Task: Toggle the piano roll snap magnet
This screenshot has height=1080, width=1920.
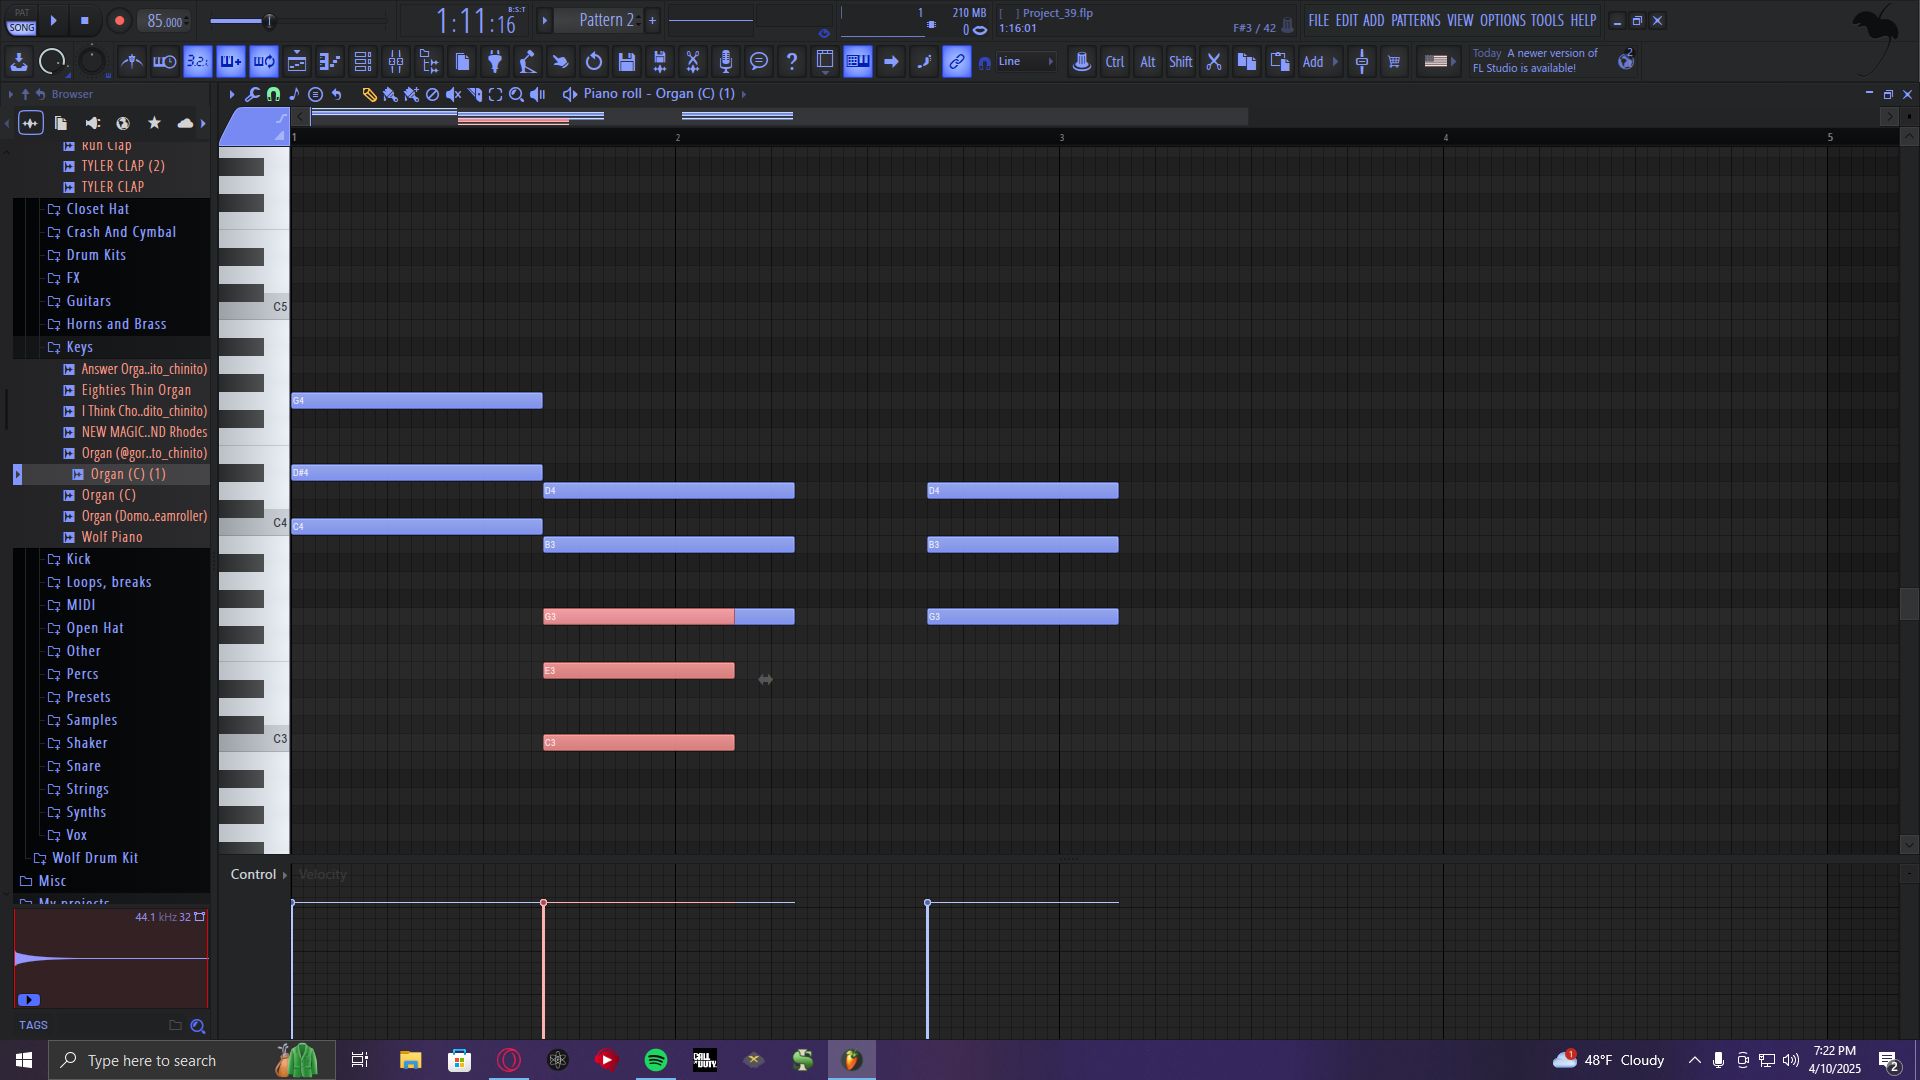Action: [x=273, y=94]
